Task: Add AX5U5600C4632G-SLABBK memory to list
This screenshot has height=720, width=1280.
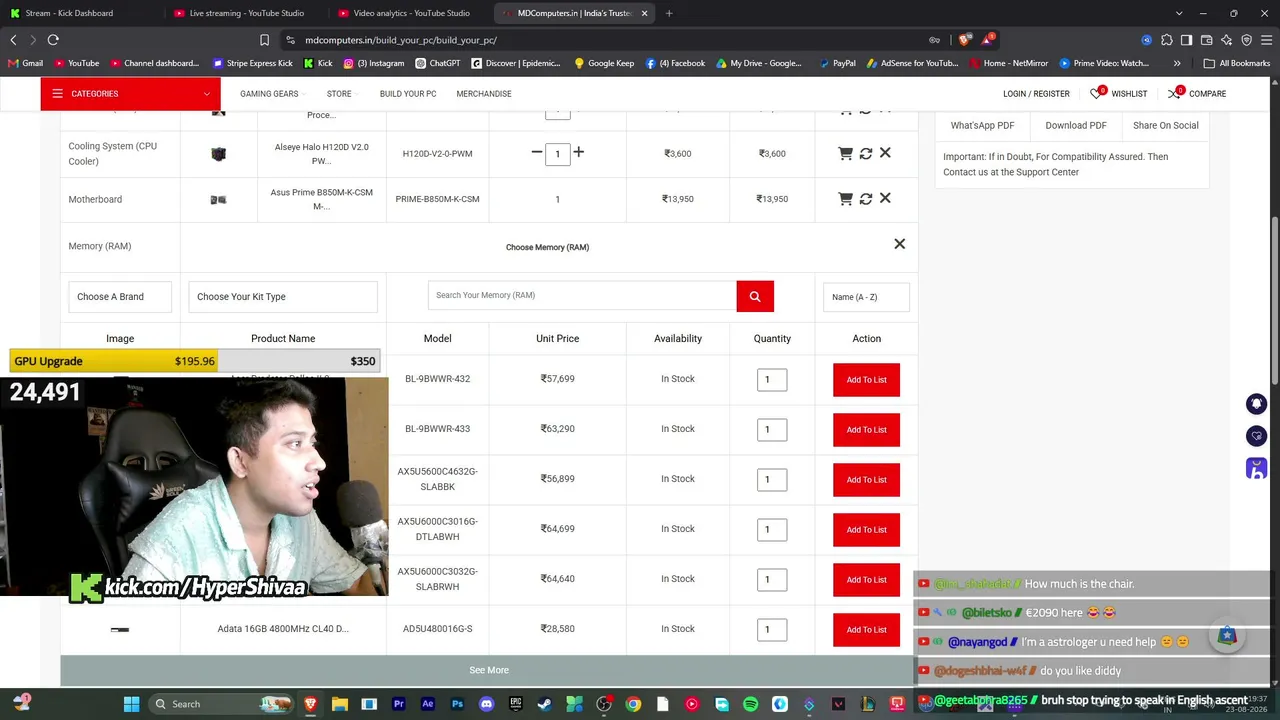Action: [x=866, y=480]
